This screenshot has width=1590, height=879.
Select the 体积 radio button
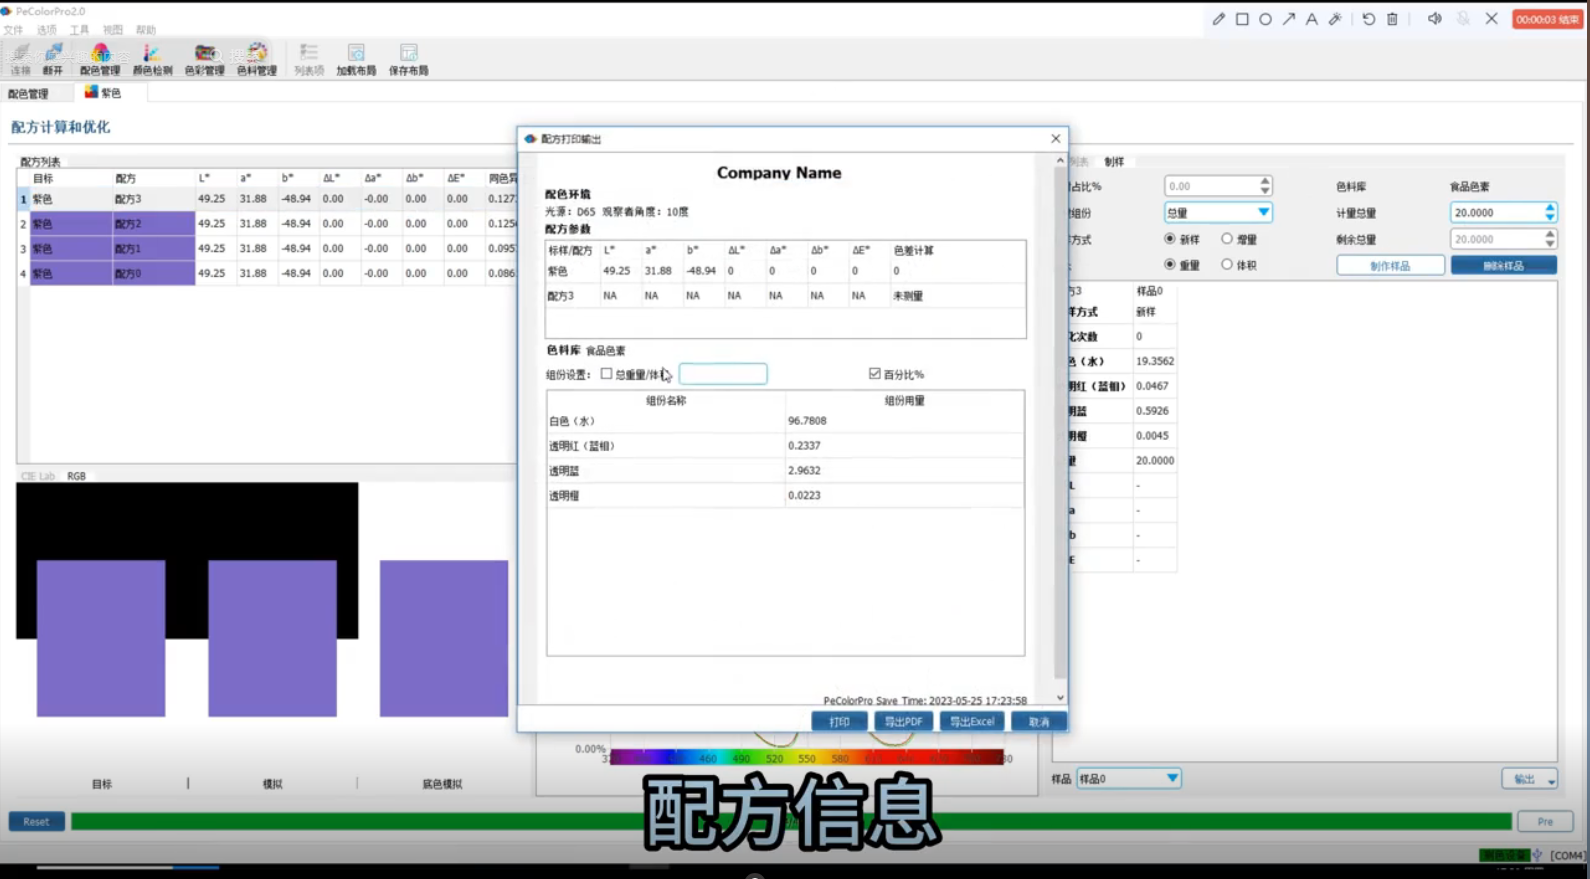pos(1226,265)
